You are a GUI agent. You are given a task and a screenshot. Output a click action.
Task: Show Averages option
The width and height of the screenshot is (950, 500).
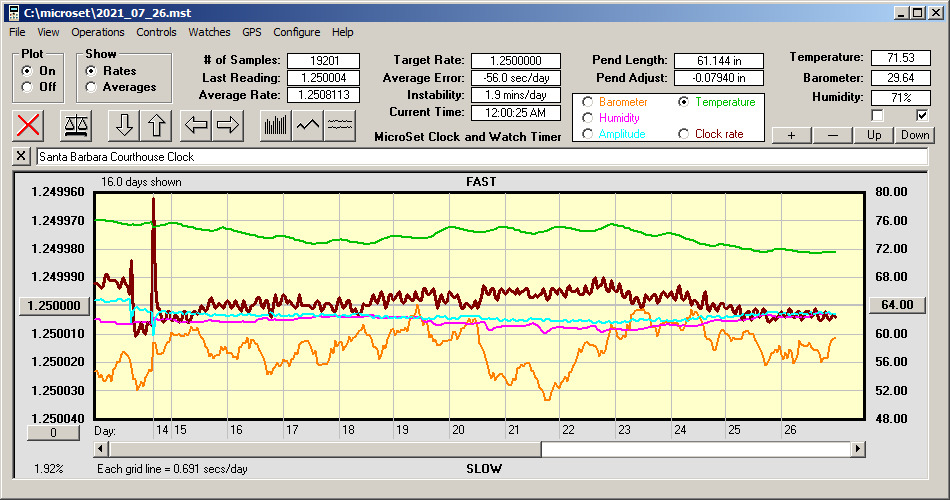[x=91, y=87]
